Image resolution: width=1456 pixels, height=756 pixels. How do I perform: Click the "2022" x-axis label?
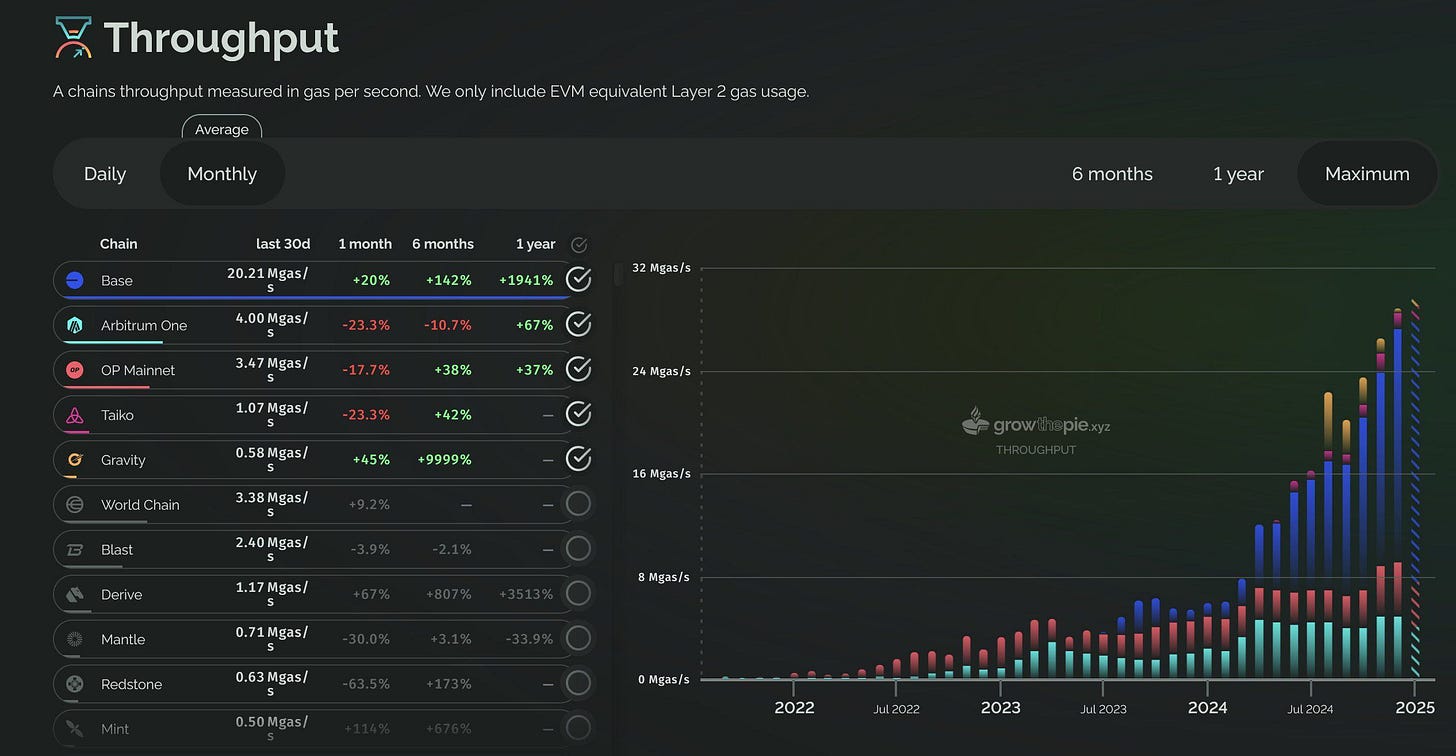(795, 708)
